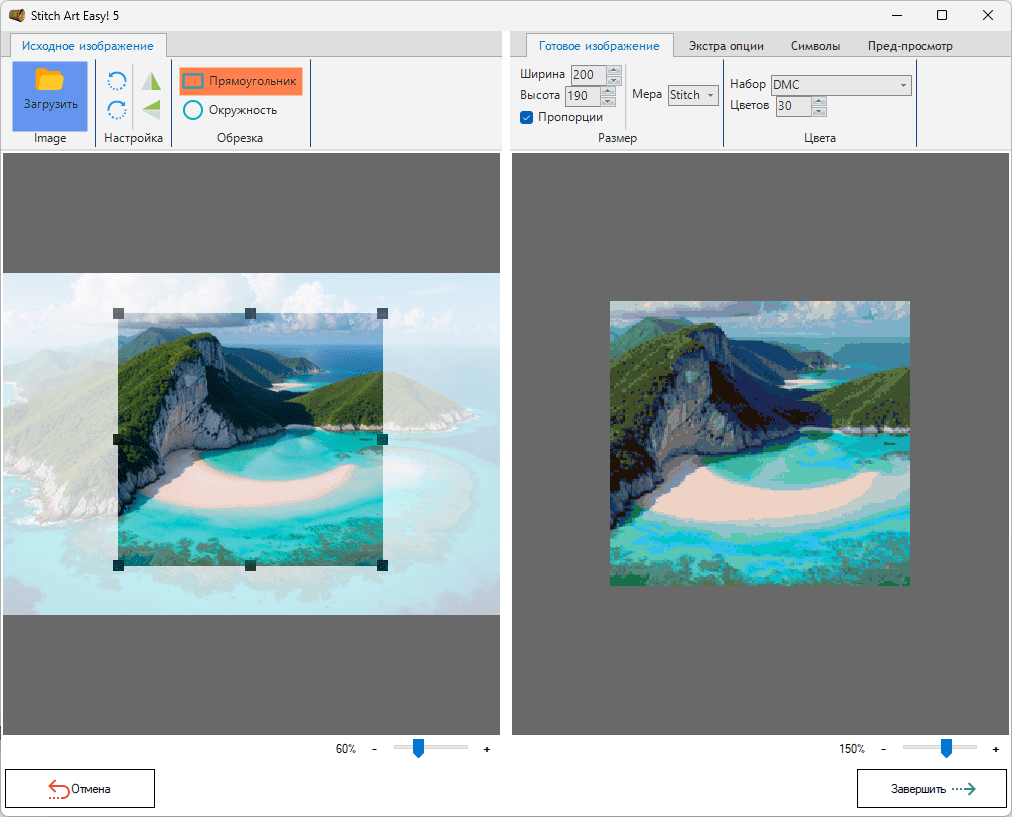This screenshot has width=1012, height=817.
Task: Toggle the Пропорции checkbox
Action: pyautogui.click(x=527, y=117)
